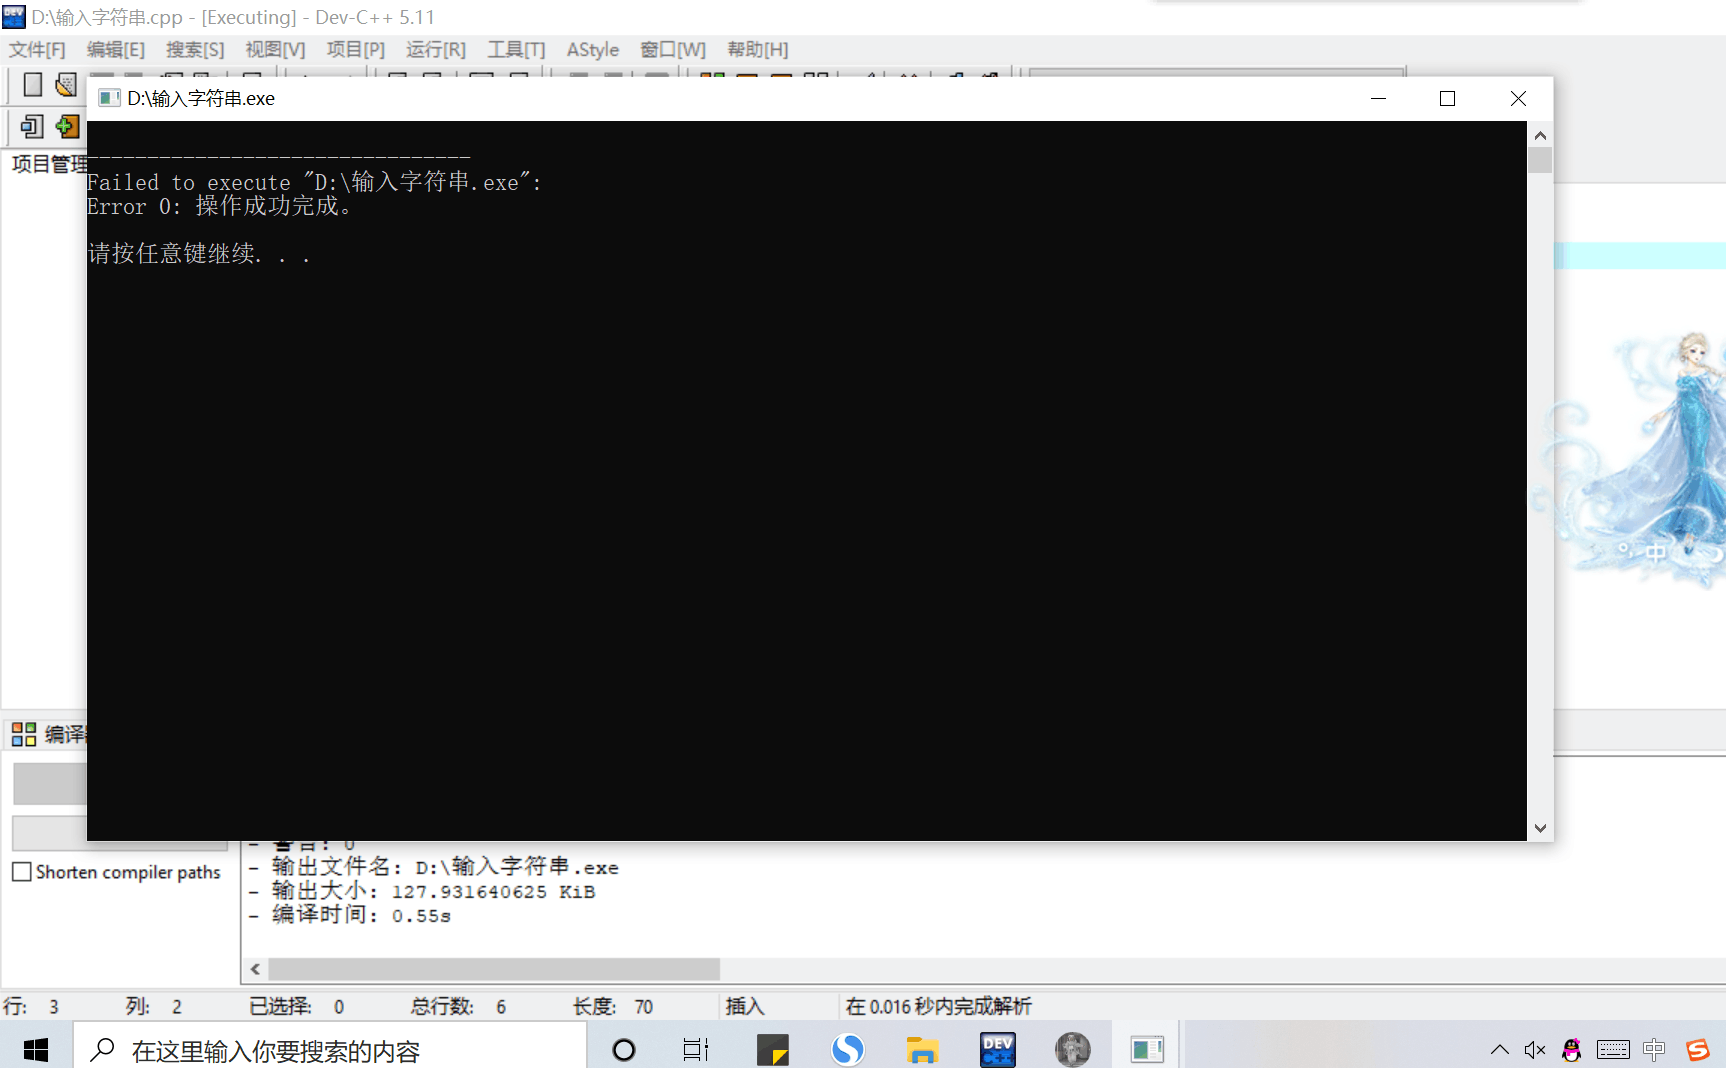
Task: Open Dev-C++ from the taskbar
Action: click(x=997, y=1049)
